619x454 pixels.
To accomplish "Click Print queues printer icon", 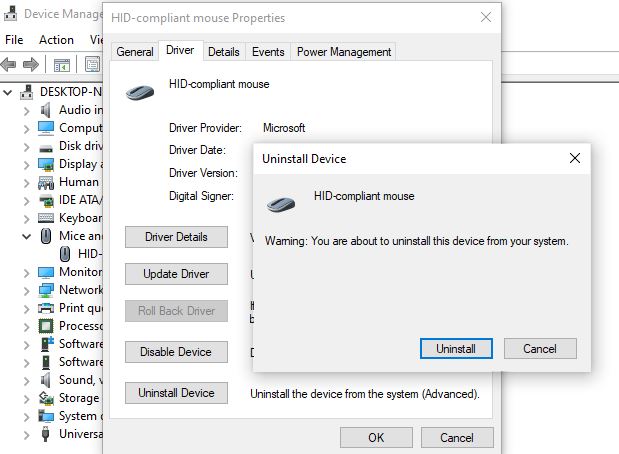I will coord(46,308).
